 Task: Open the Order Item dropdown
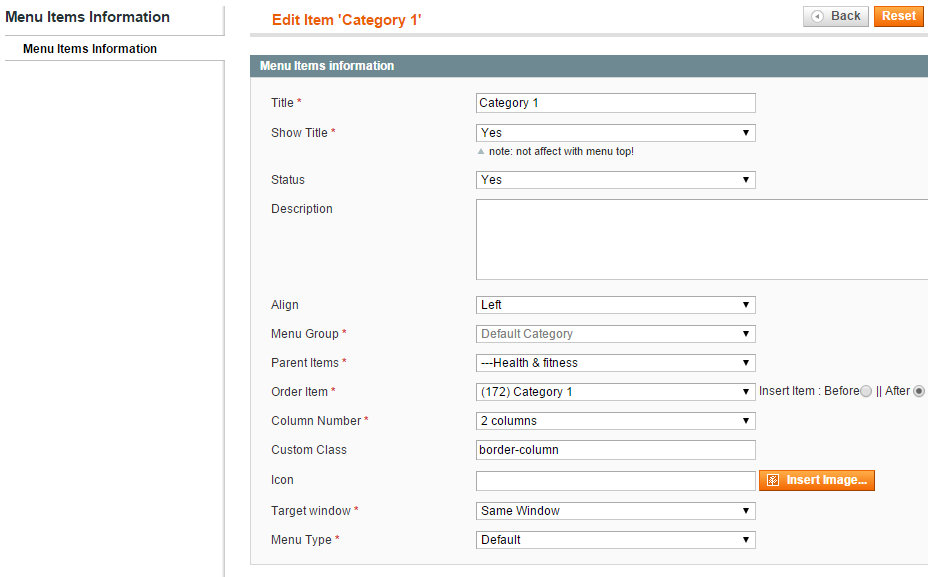[616, 392]
